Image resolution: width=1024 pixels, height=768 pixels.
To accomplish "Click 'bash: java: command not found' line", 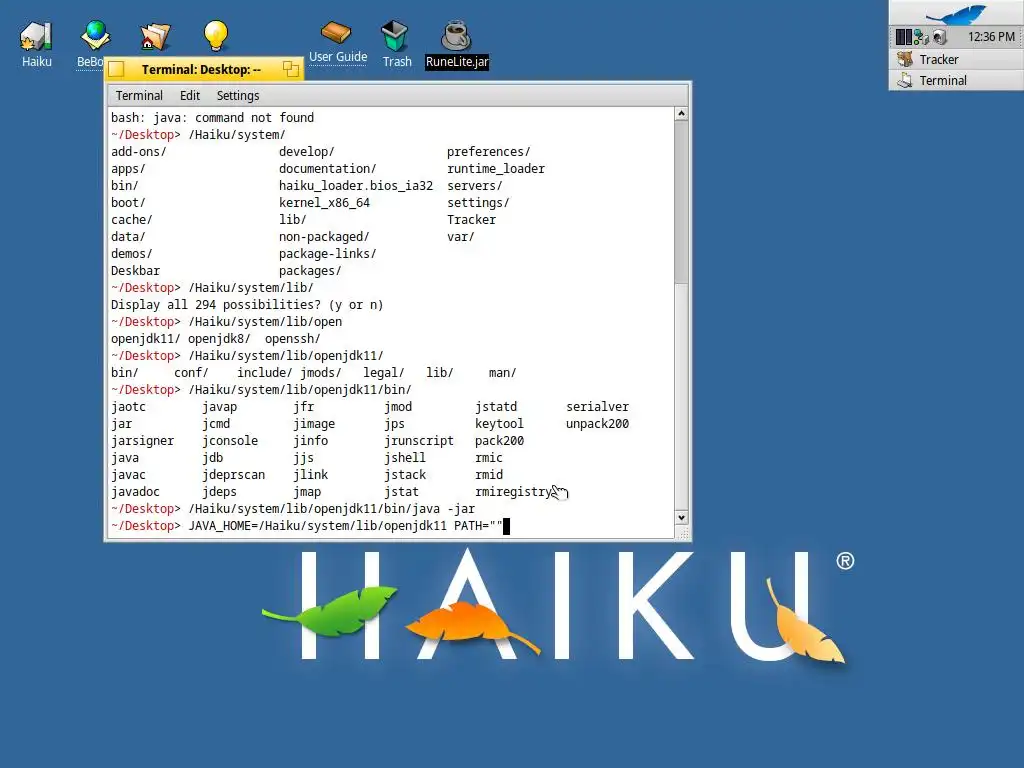I will tap(212, 118).
